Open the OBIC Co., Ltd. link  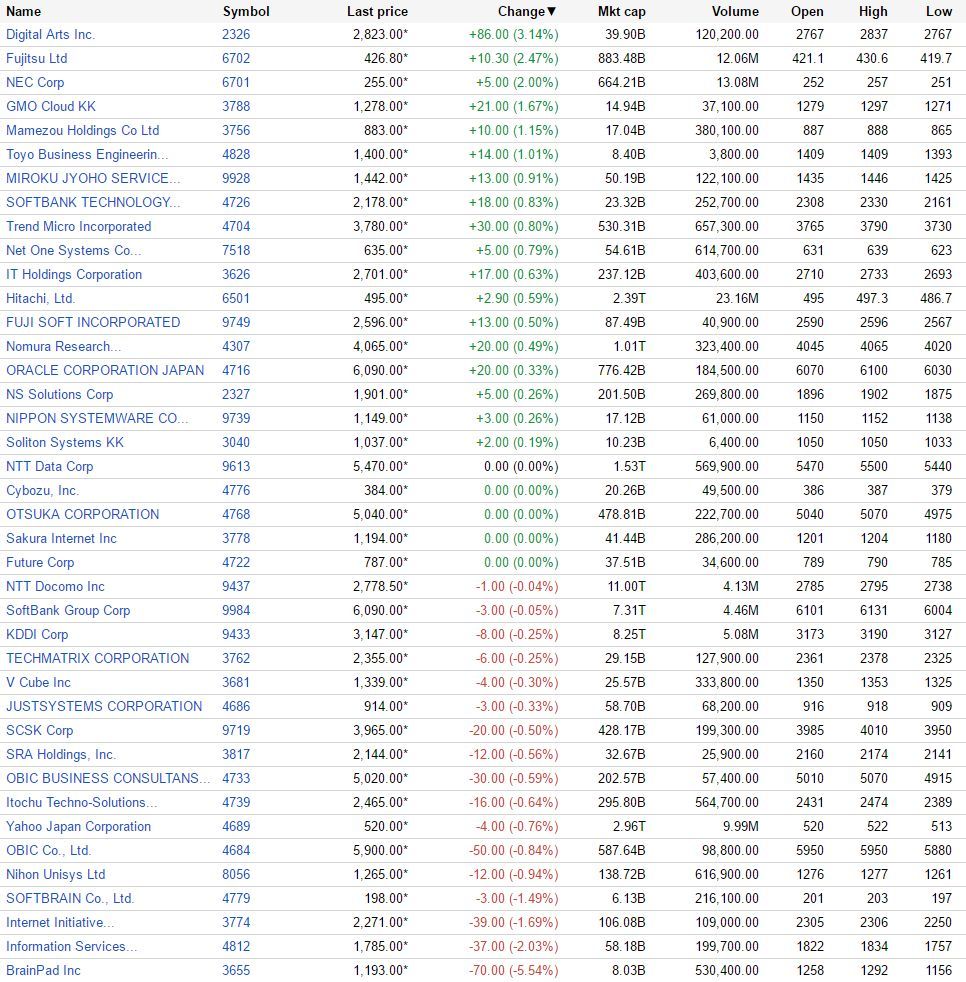[x=48, y=850]
